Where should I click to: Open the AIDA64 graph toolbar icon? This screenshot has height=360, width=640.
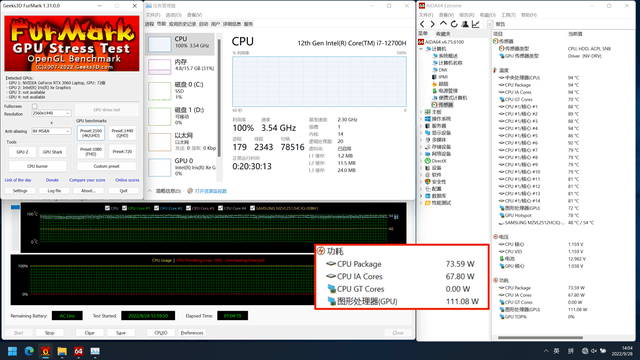[x=476, y=24]
